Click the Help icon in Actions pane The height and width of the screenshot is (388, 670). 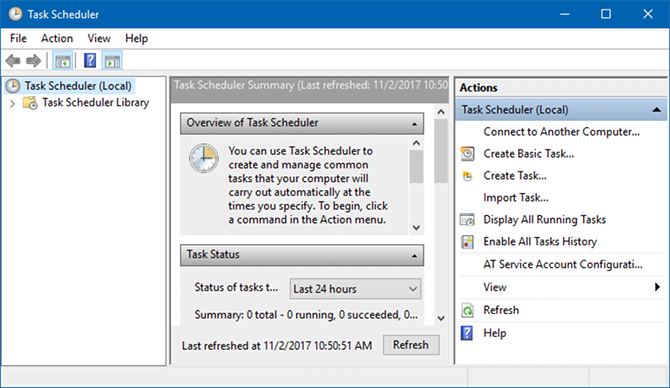click(x=467, y=333)
